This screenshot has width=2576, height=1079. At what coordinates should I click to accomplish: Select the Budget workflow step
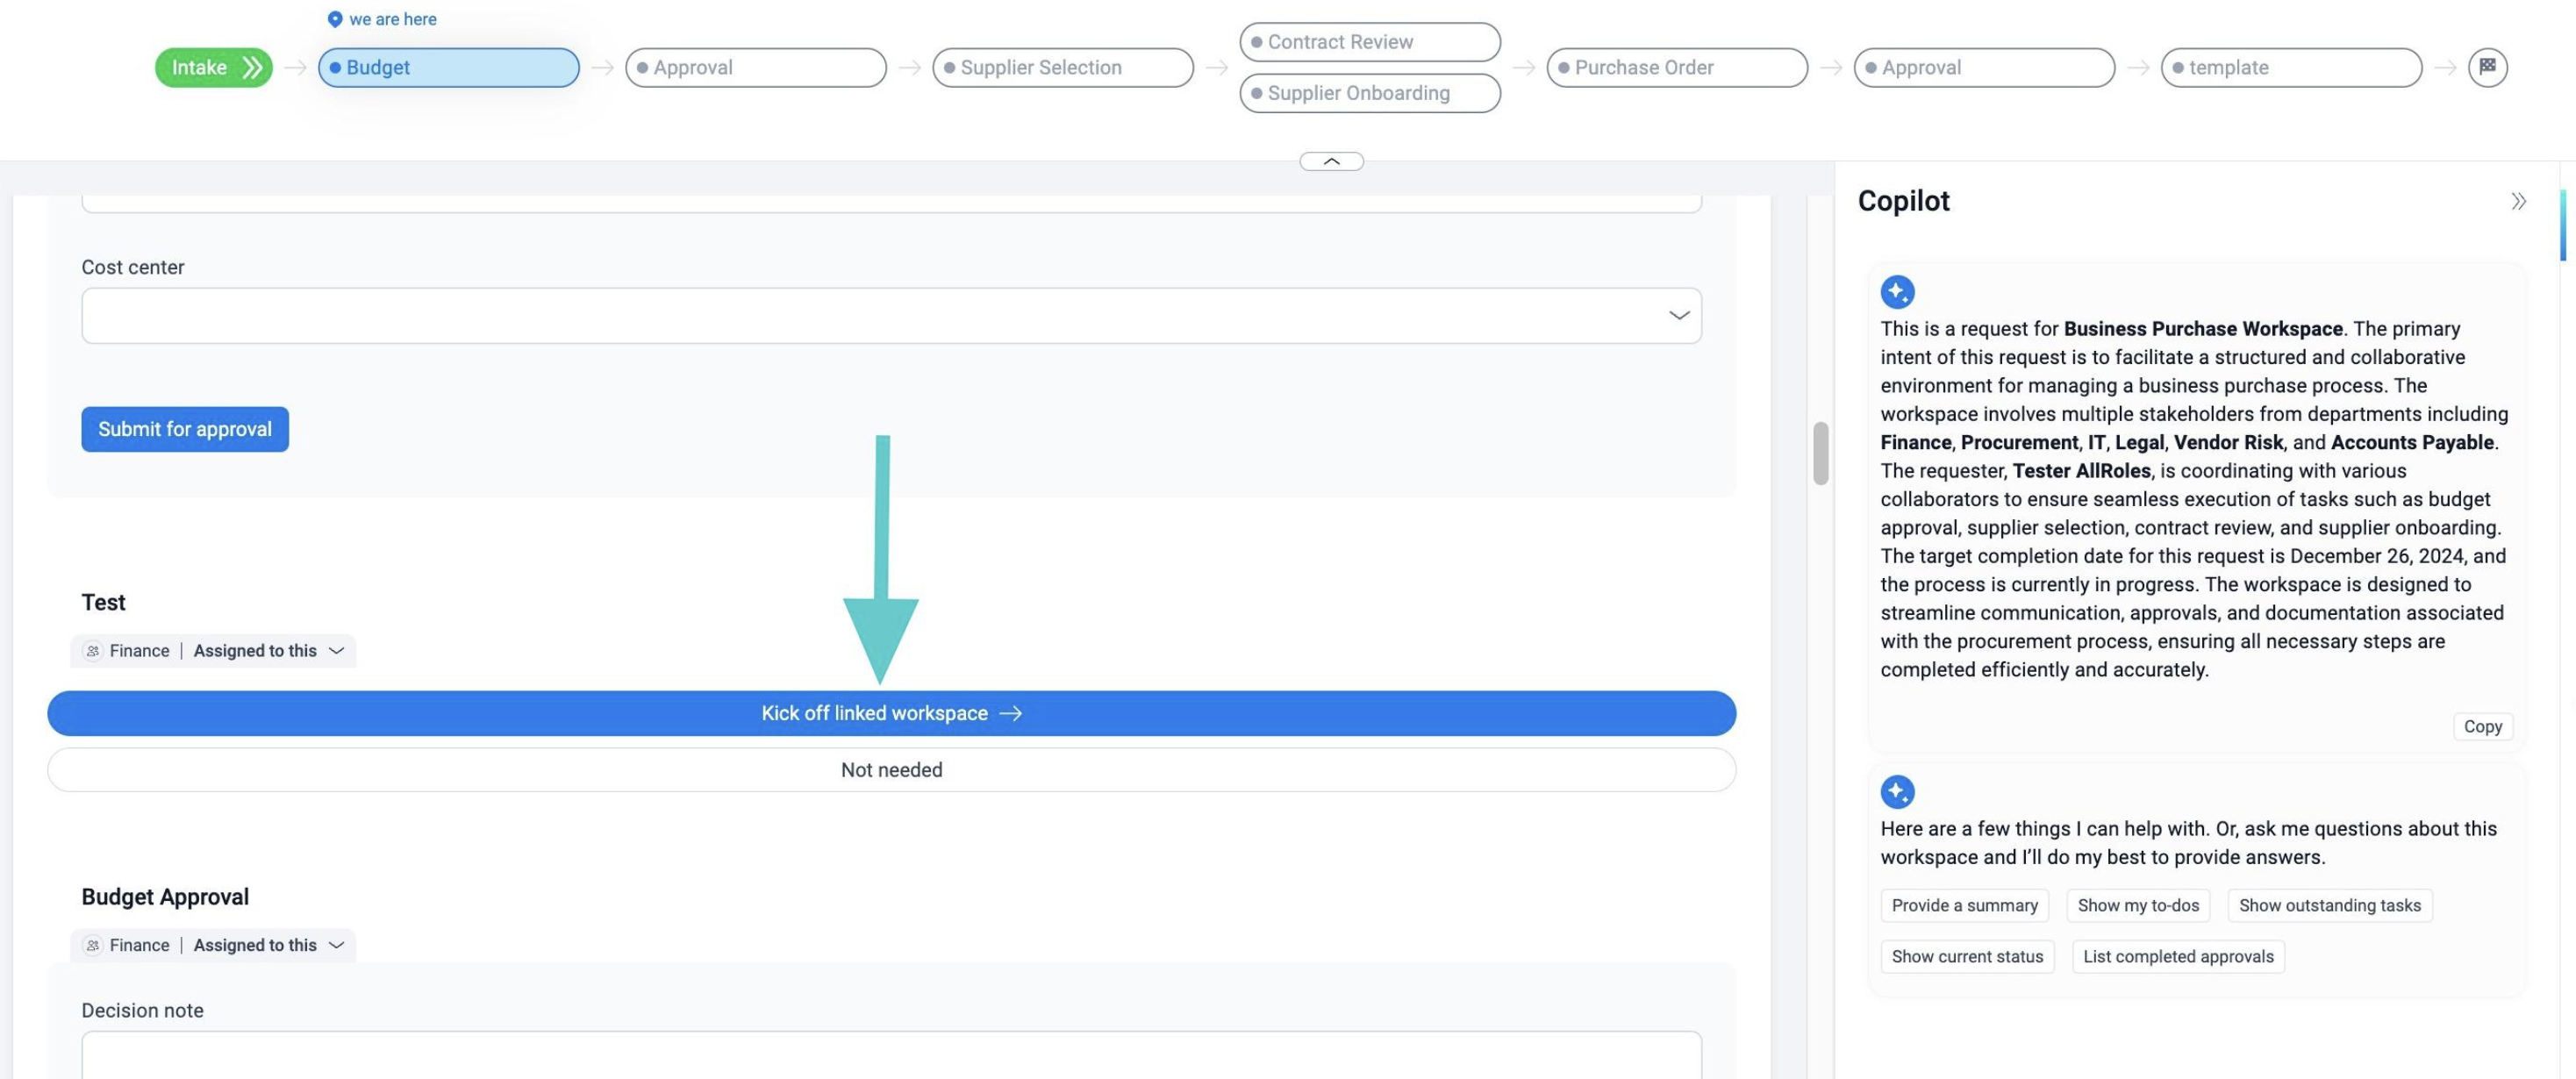coord(448,67)
